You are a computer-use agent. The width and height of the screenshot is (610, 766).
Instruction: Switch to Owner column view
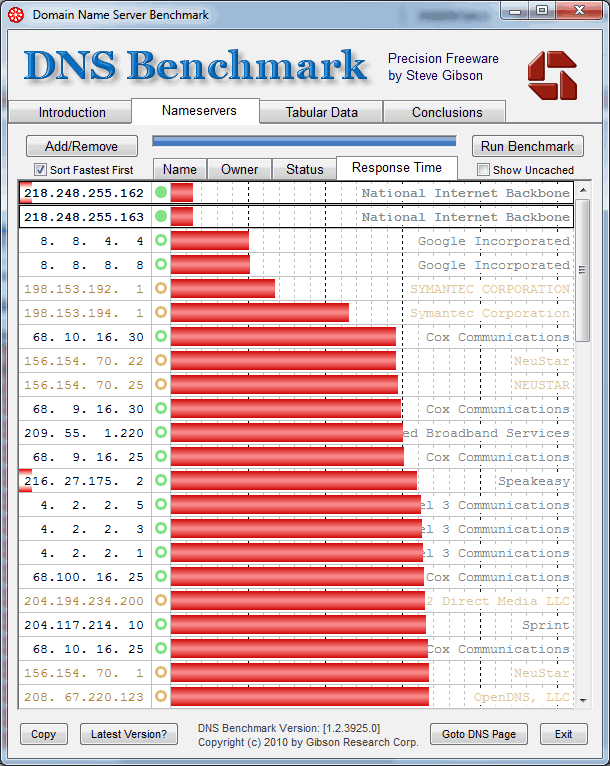(x=239, y=169)
